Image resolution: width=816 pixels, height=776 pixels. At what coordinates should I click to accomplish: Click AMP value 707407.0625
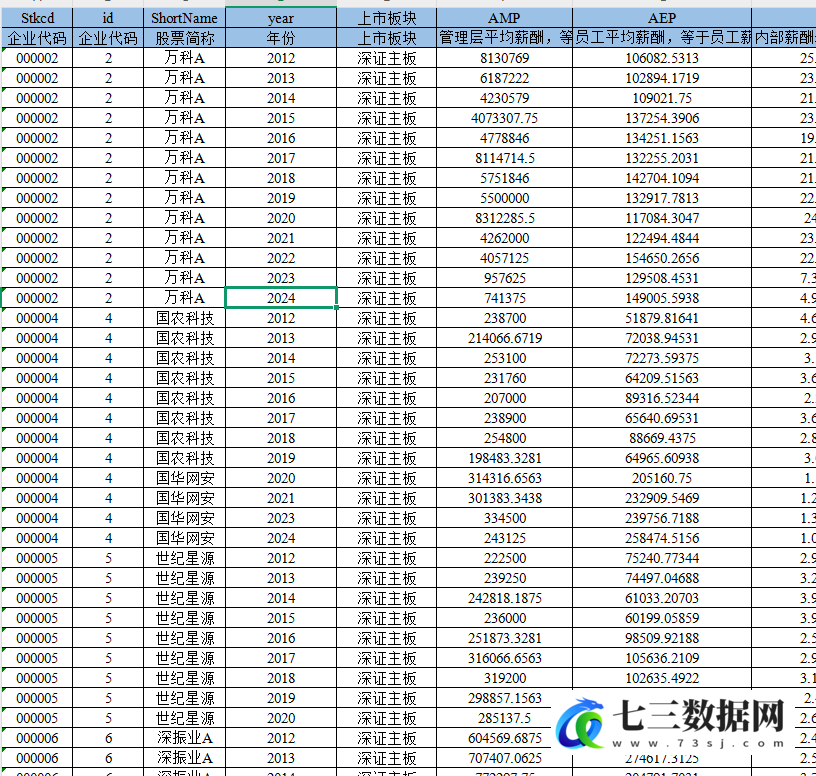click(x=504, y=758)
